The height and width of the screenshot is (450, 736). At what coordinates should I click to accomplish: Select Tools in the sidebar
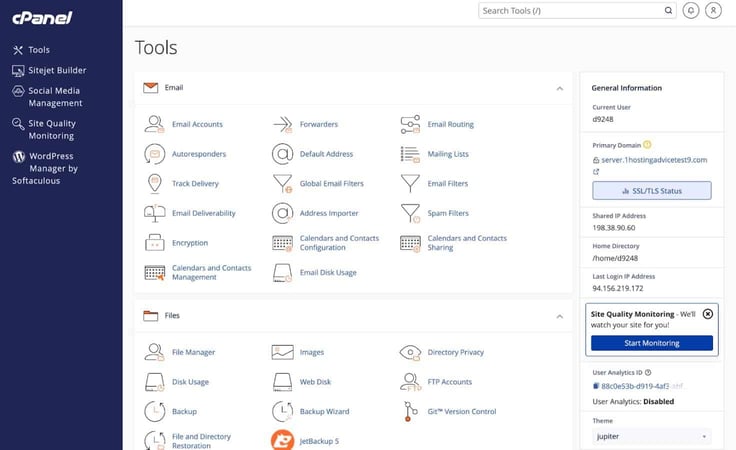[x=31, y=50]
